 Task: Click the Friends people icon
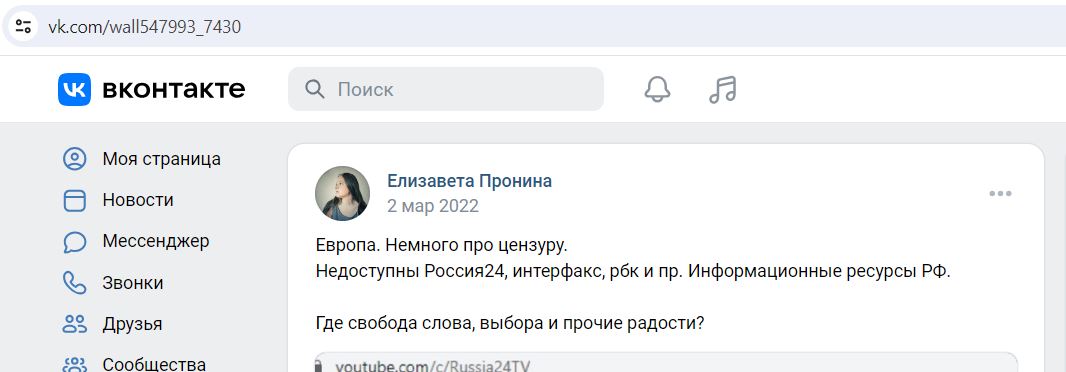click(x=75, y=324)
